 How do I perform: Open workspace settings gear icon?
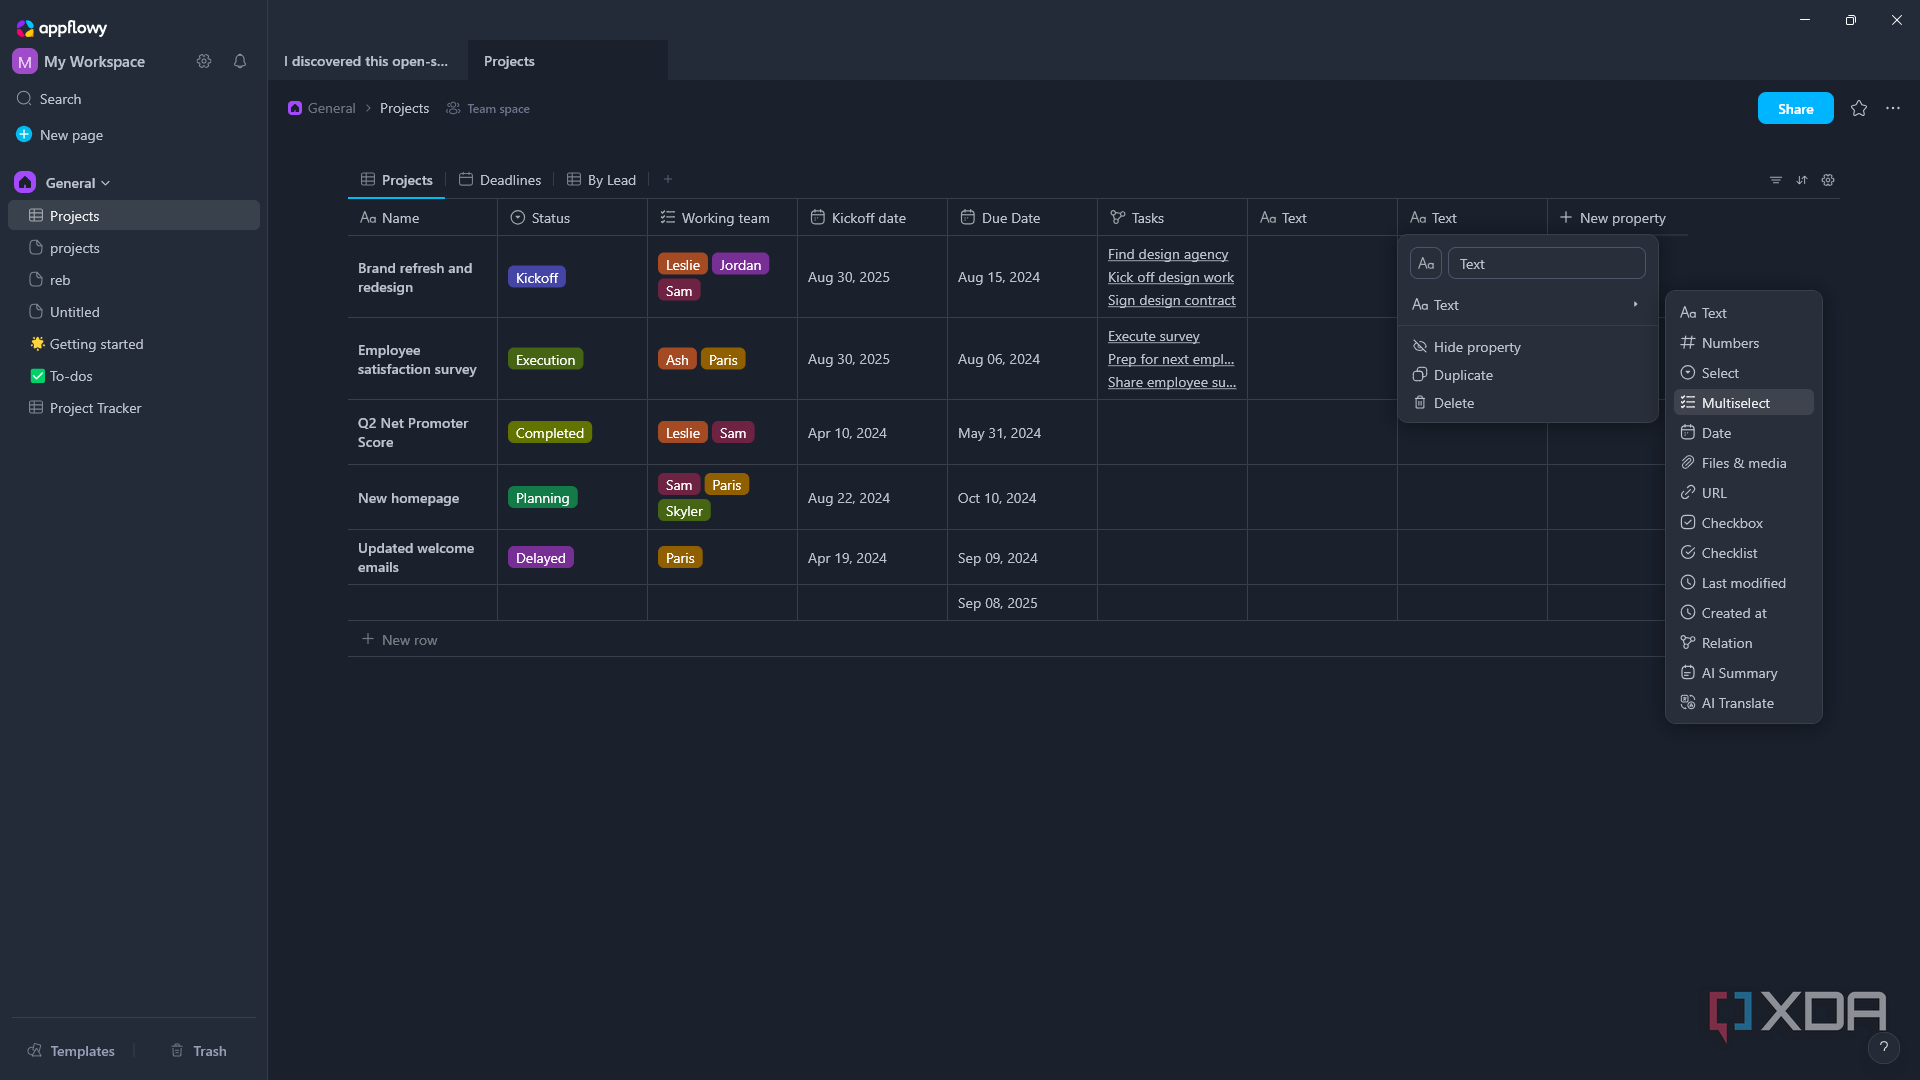coord(204,61)
